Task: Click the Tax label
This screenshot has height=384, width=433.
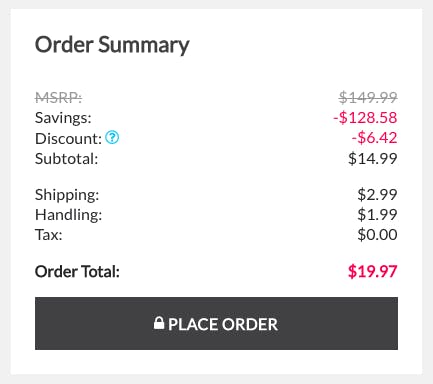Action: point(49,235)
